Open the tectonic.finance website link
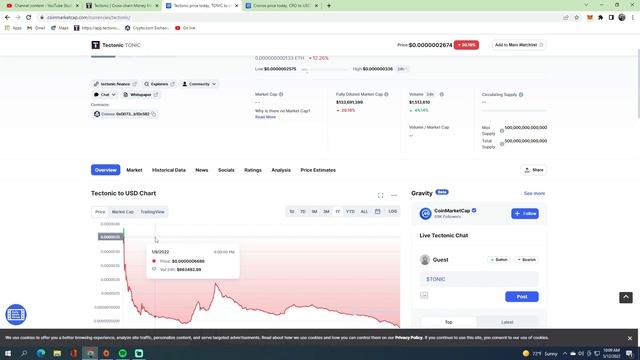The height and width of the screenshot is (360, 640). point(115,84)
